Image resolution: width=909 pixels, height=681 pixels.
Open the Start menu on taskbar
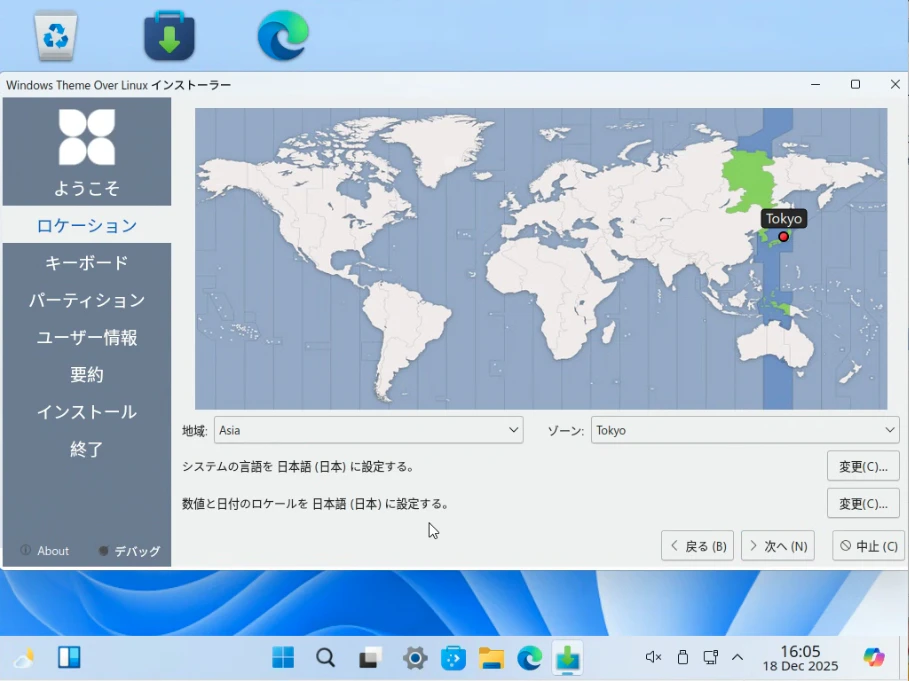click(283, 657)
